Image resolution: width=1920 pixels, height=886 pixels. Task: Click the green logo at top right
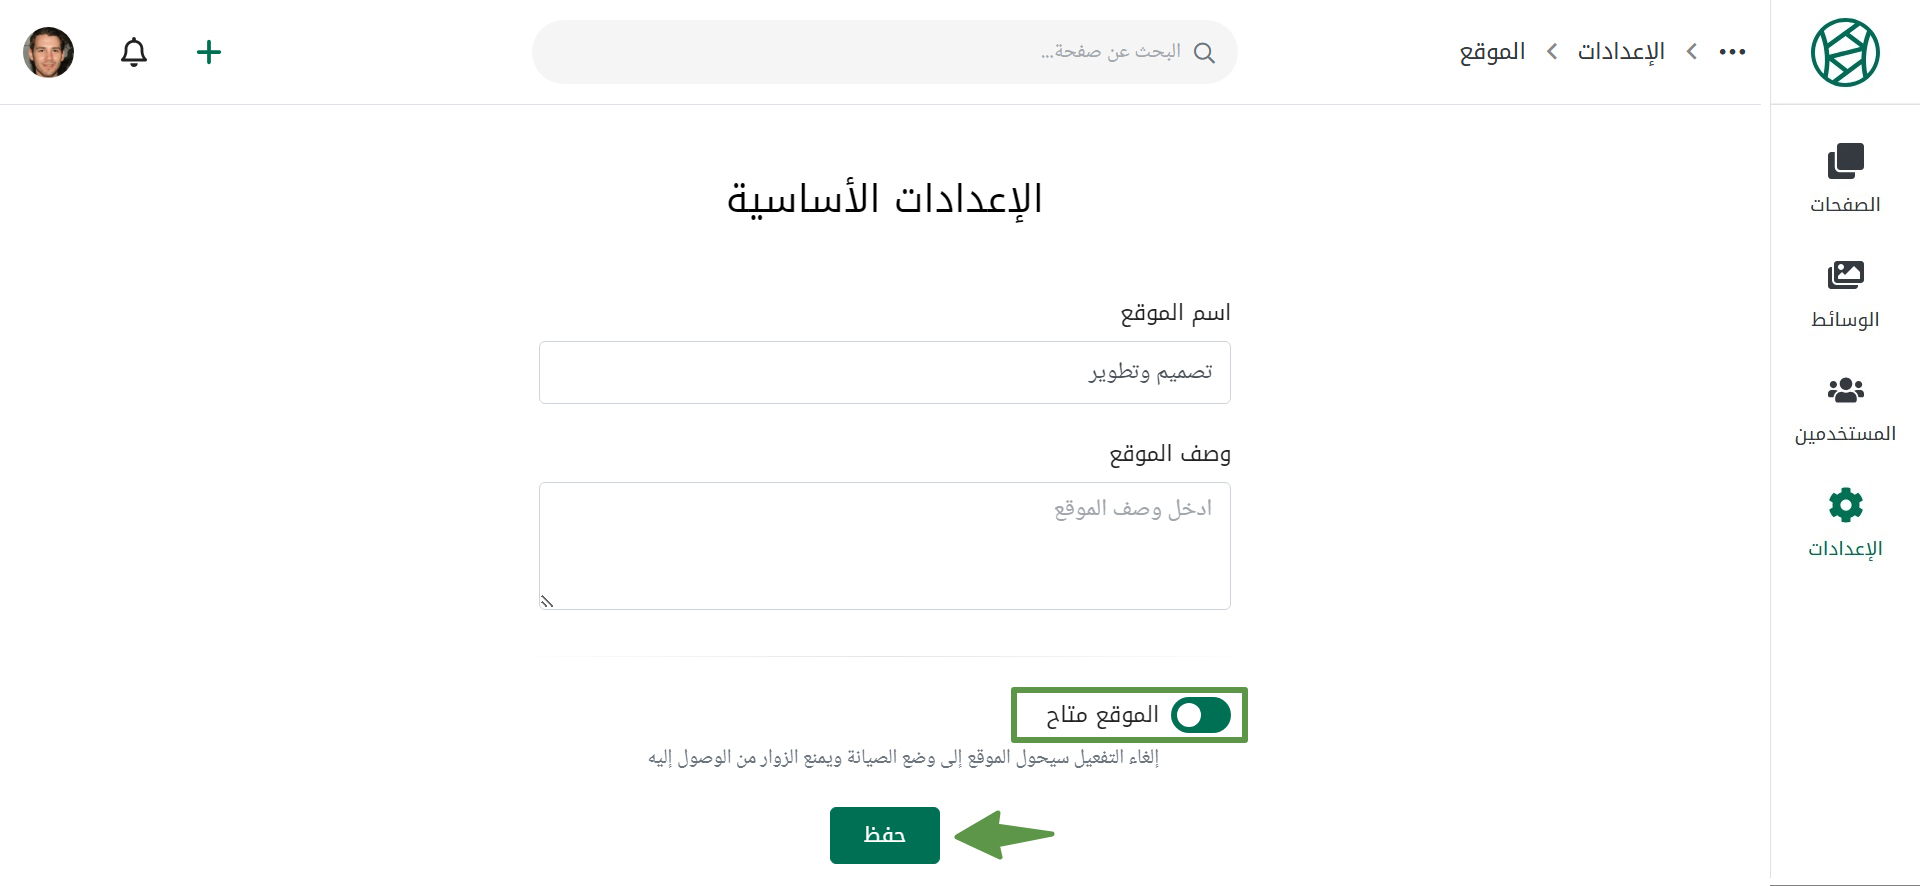pyautogui.click(x=1845, y=52)
